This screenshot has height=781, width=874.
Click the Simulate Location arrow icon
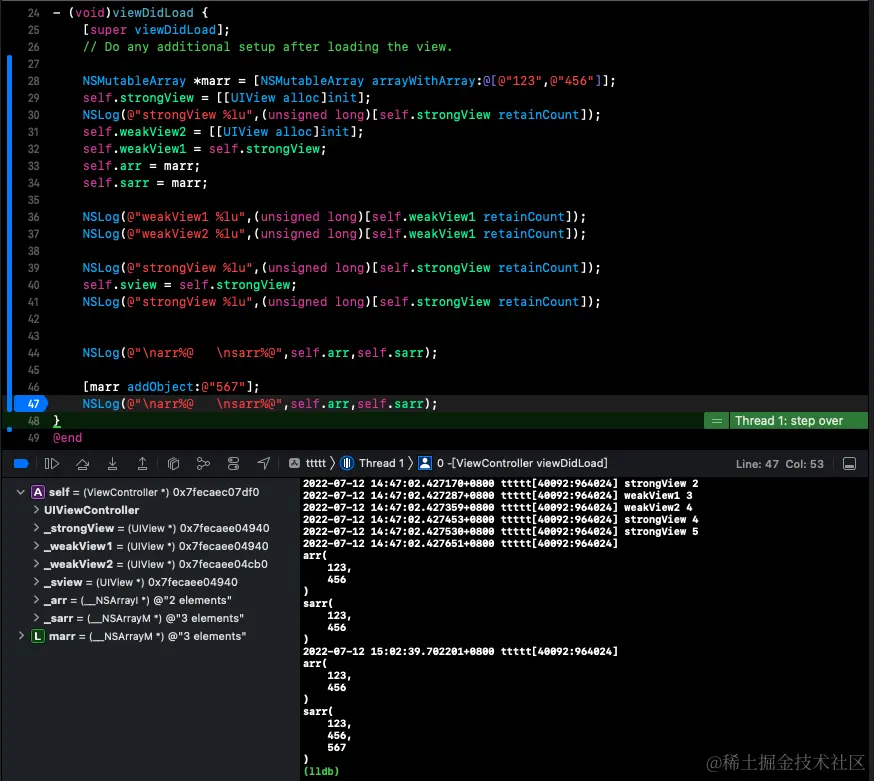264,463
